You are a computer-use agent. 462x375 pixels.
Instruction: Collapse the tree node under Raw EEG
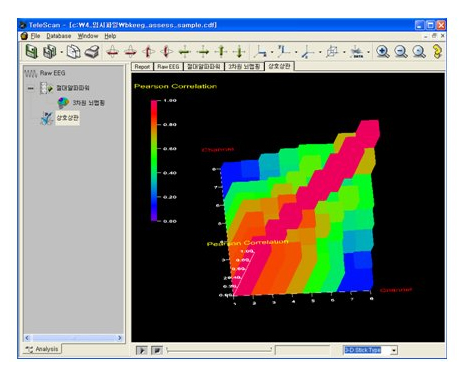[31, 88]
